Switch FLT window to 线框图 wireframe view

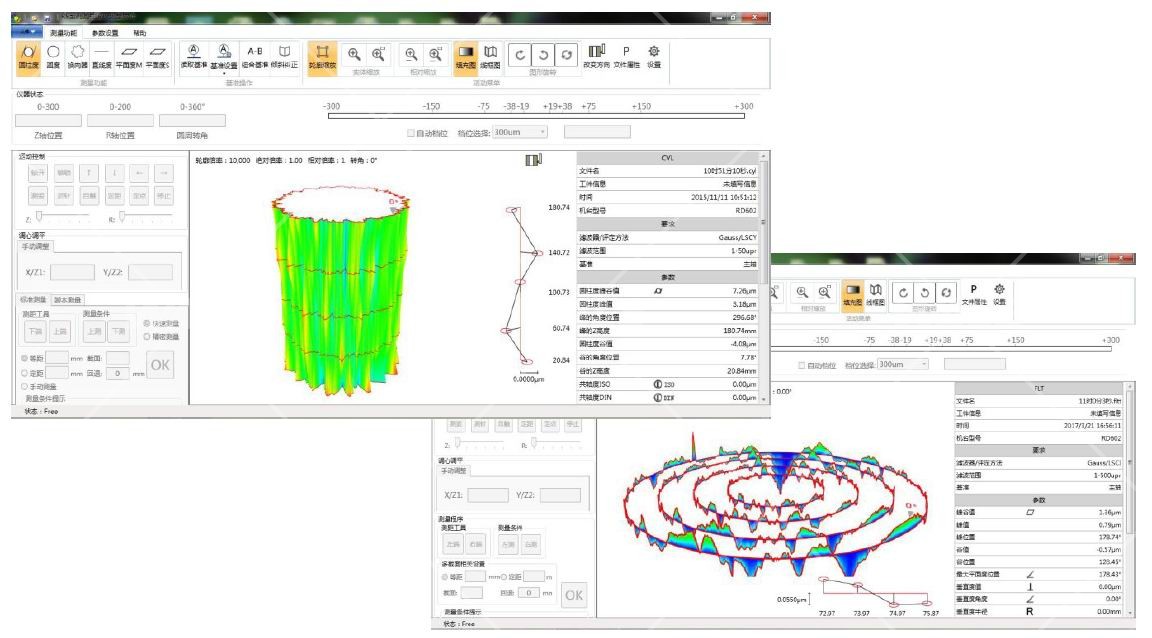point(875,294)
